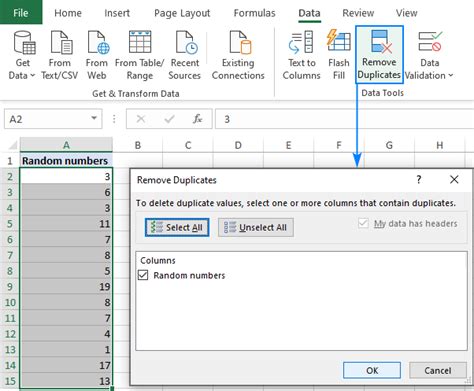
Task: Click the Remove Duplicates ribbon button
Action: point(379,55)
